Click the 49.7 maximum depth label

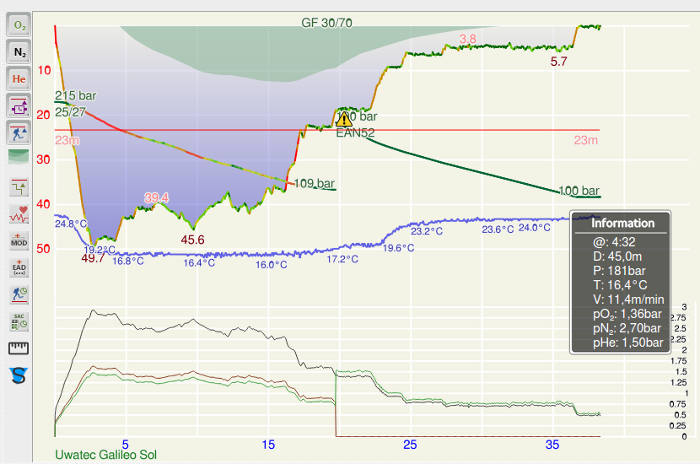coord(93,258)
